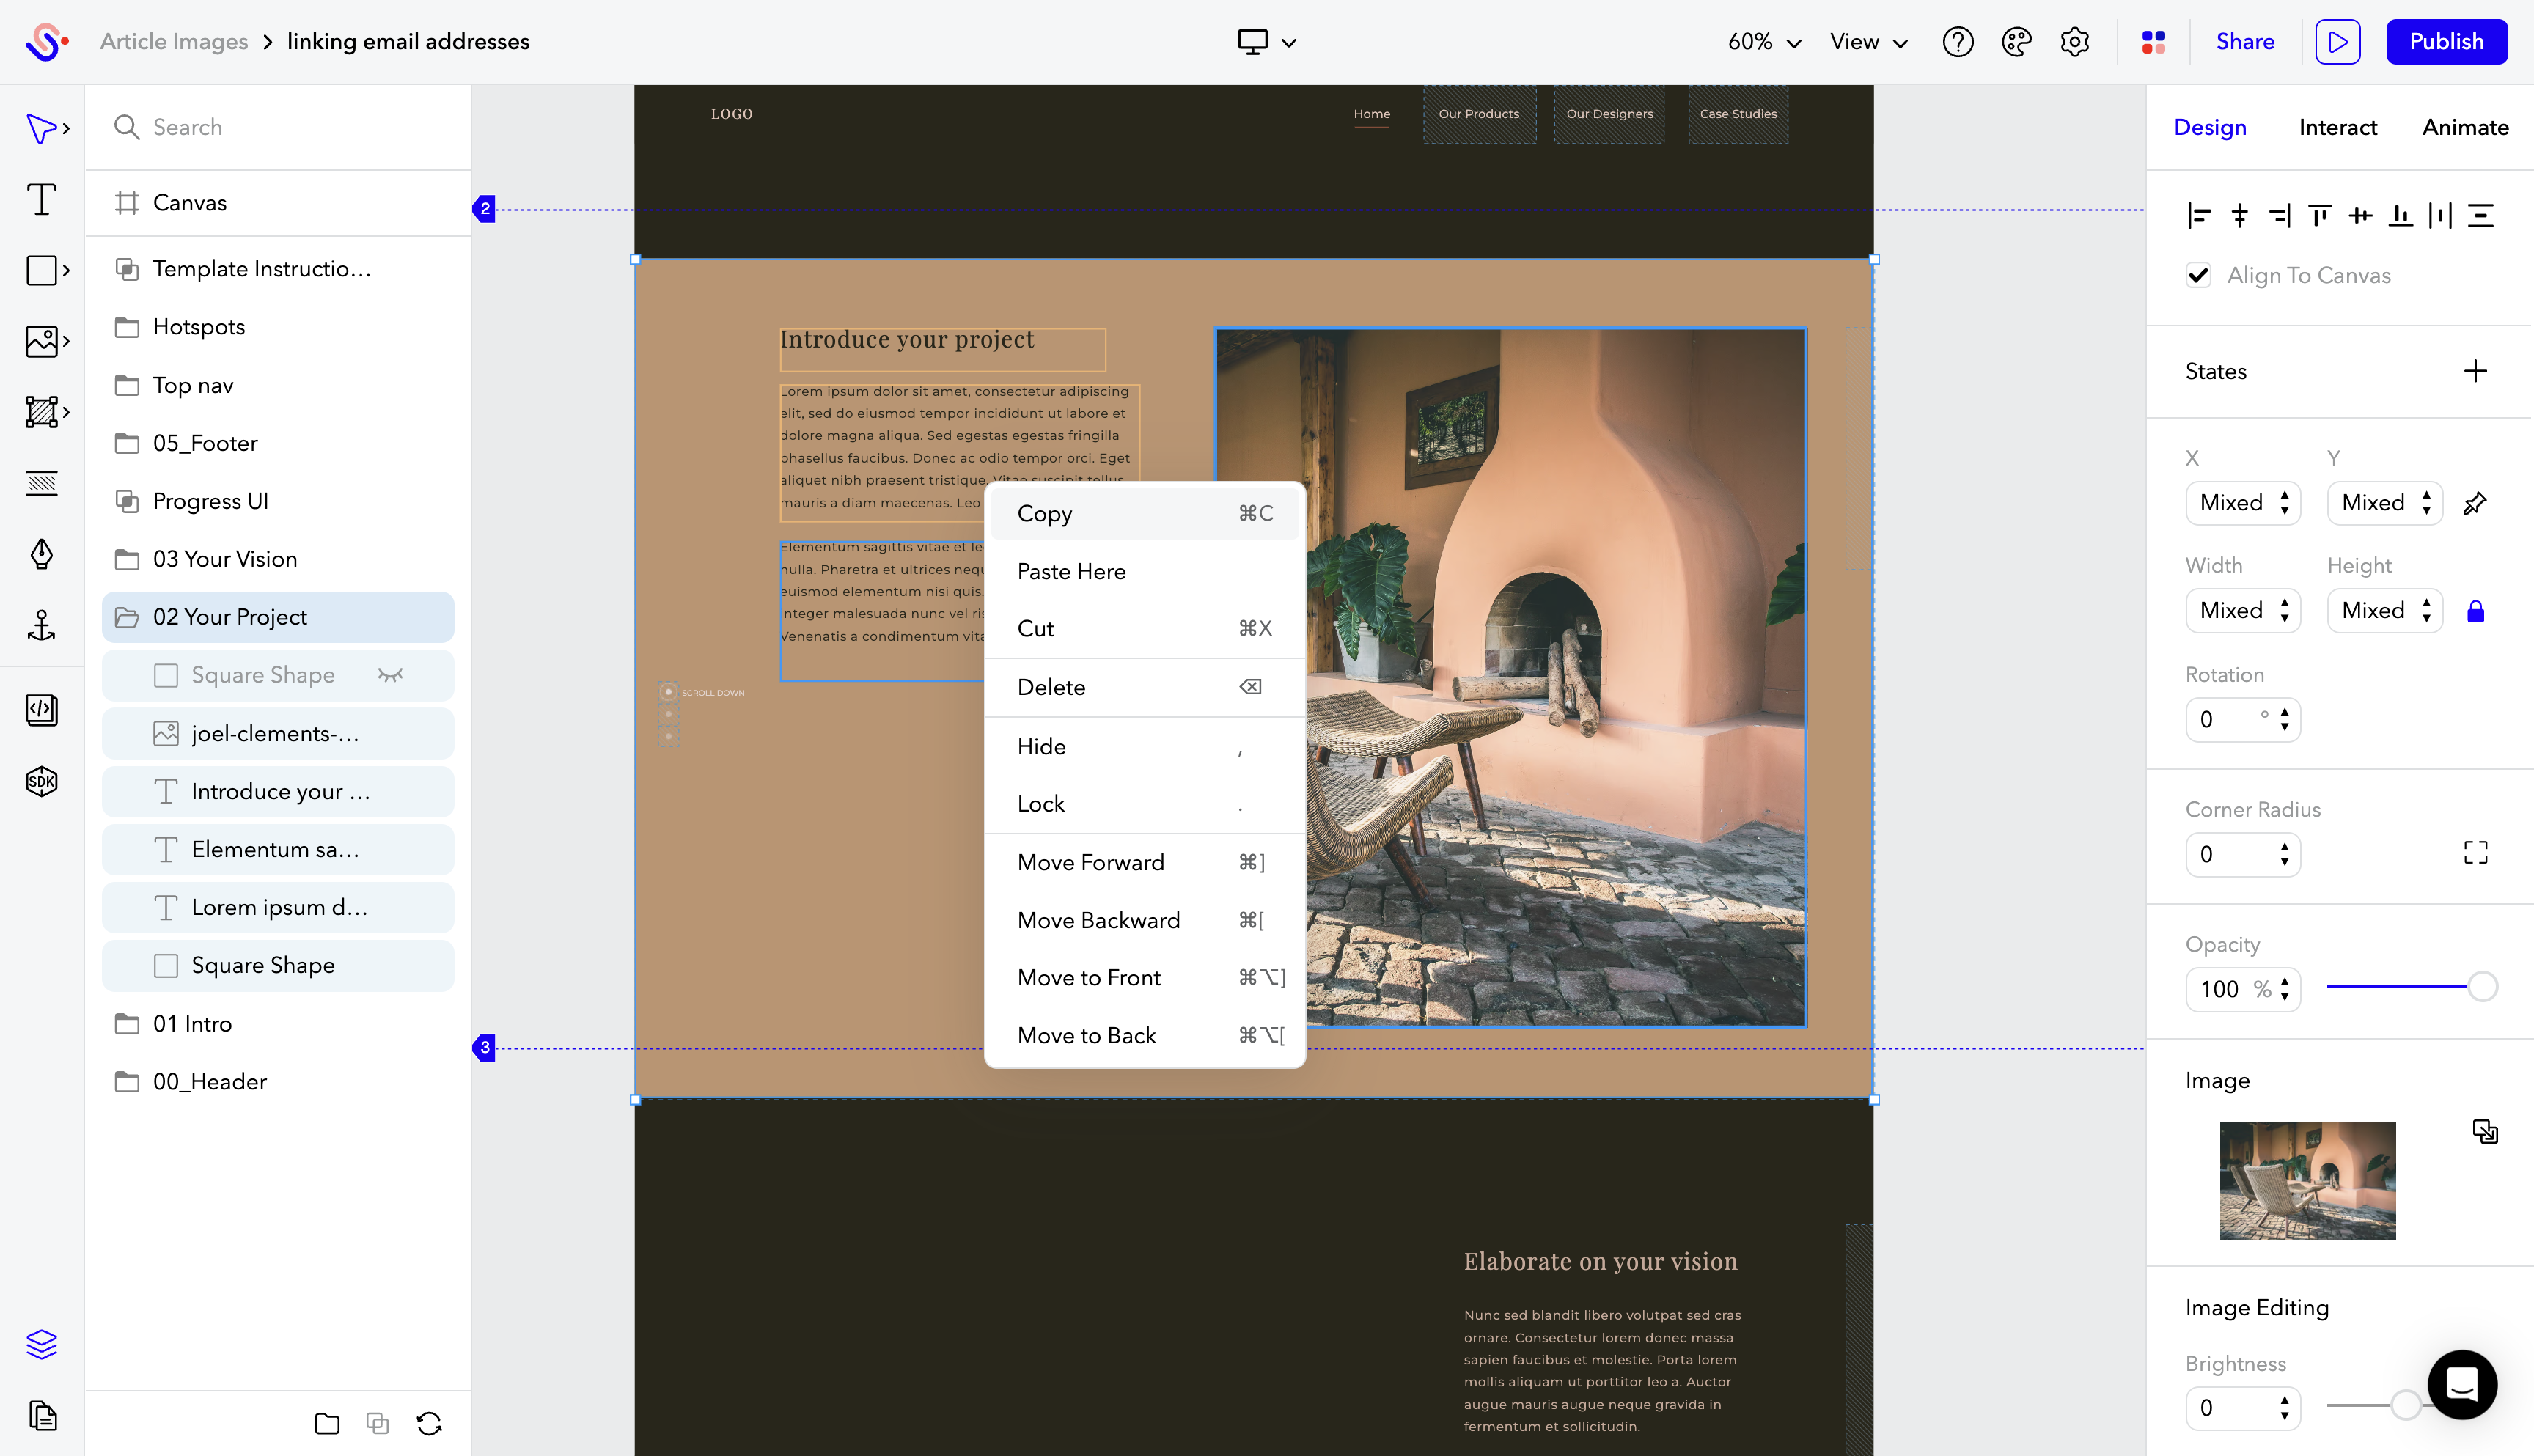Select the Components panel icon
The width and height of the screenshot is (2534, 1456).
[x=42, y=412]
